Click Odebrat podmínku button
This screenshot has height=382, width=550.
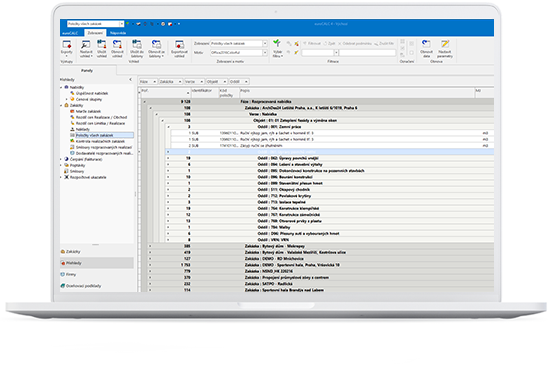pos(355,43)
